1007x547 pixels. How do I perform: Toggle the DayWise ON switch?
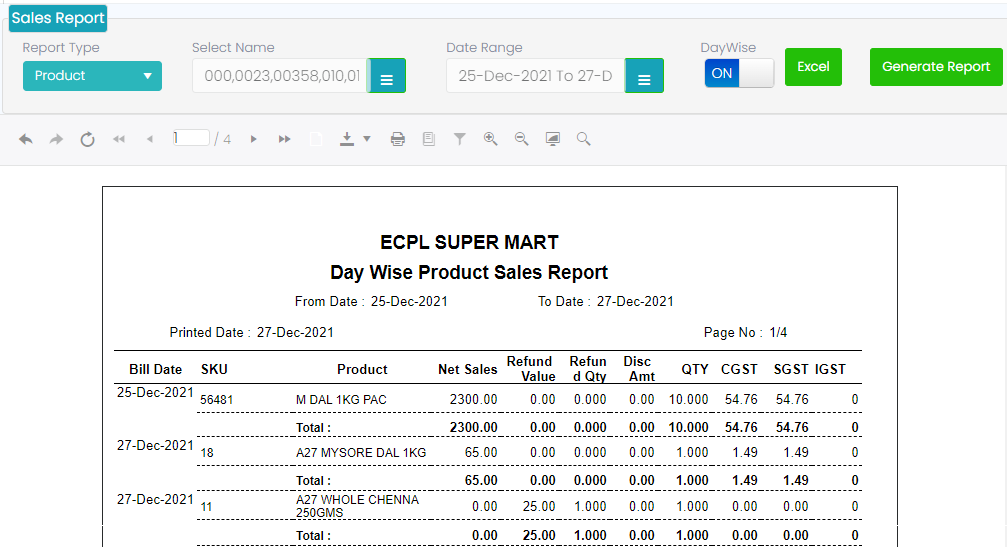(x=739, y=73)
